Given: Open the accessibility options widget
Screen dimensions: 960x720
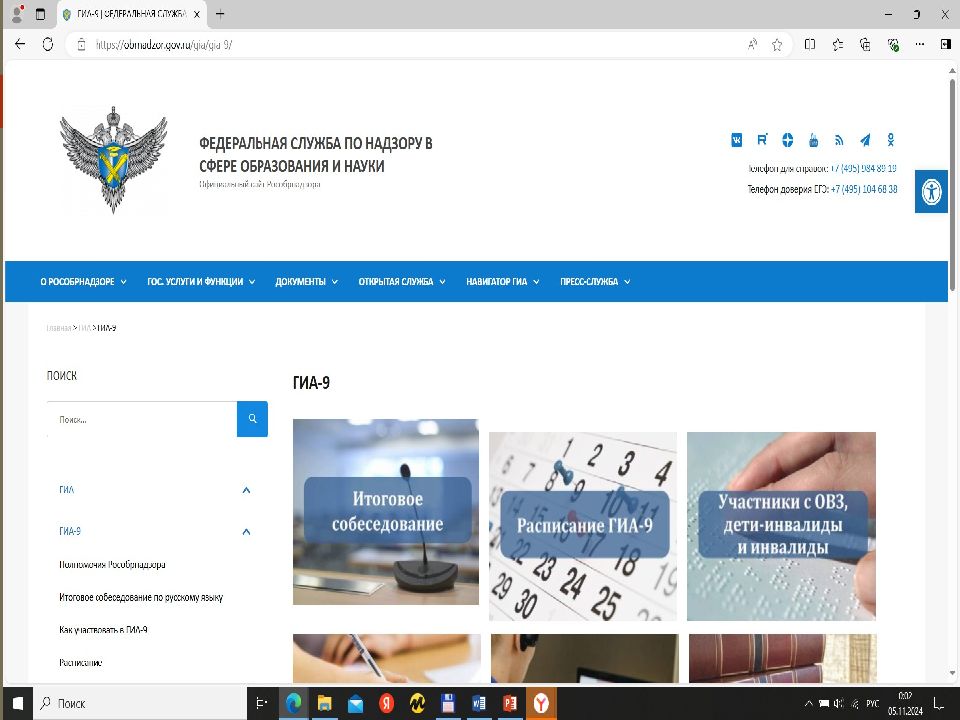Looking at the screenshot, I should (x=931, y=191).
